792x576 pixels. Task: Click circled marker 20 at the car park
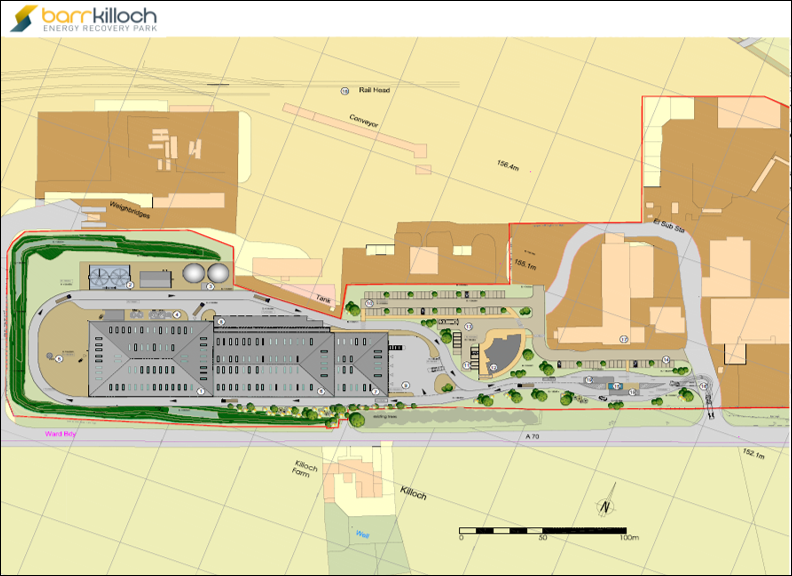click(x=369, y=301)
